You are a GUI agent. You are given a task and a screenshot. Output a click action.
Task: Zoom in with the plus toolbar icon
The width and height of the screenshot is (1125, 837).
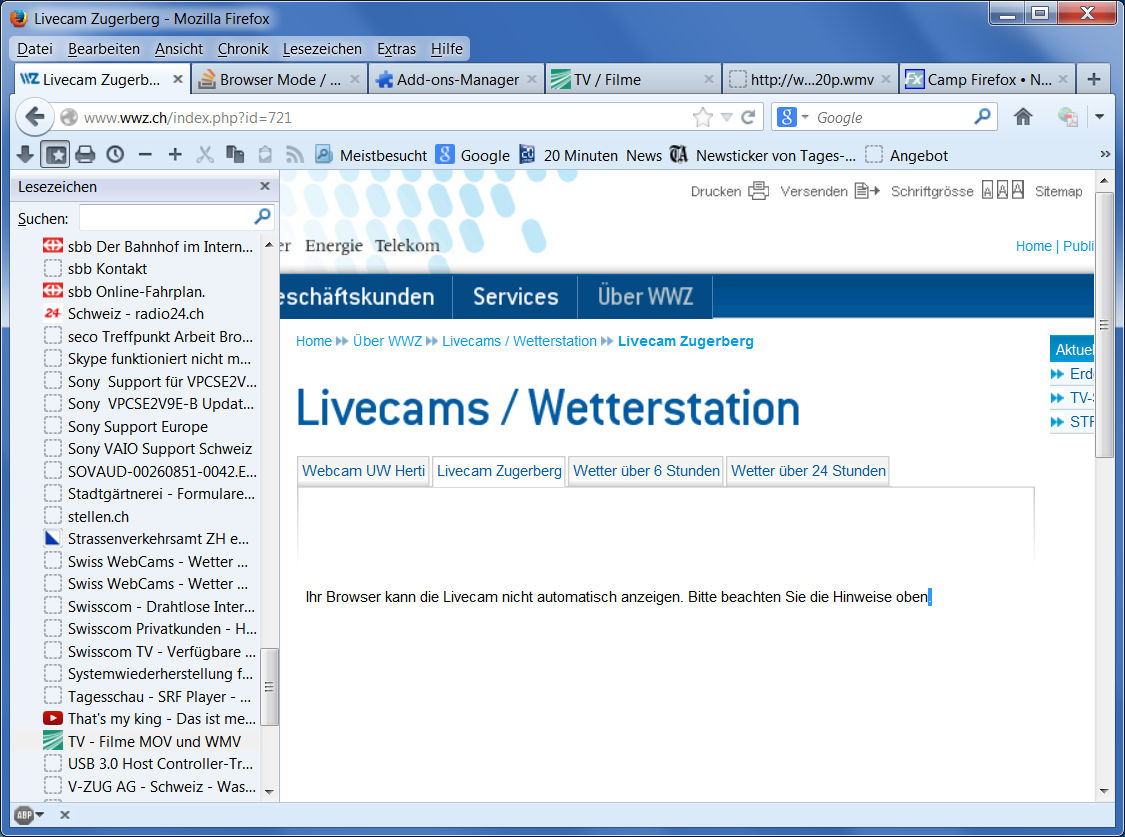[x=175, y=154]
